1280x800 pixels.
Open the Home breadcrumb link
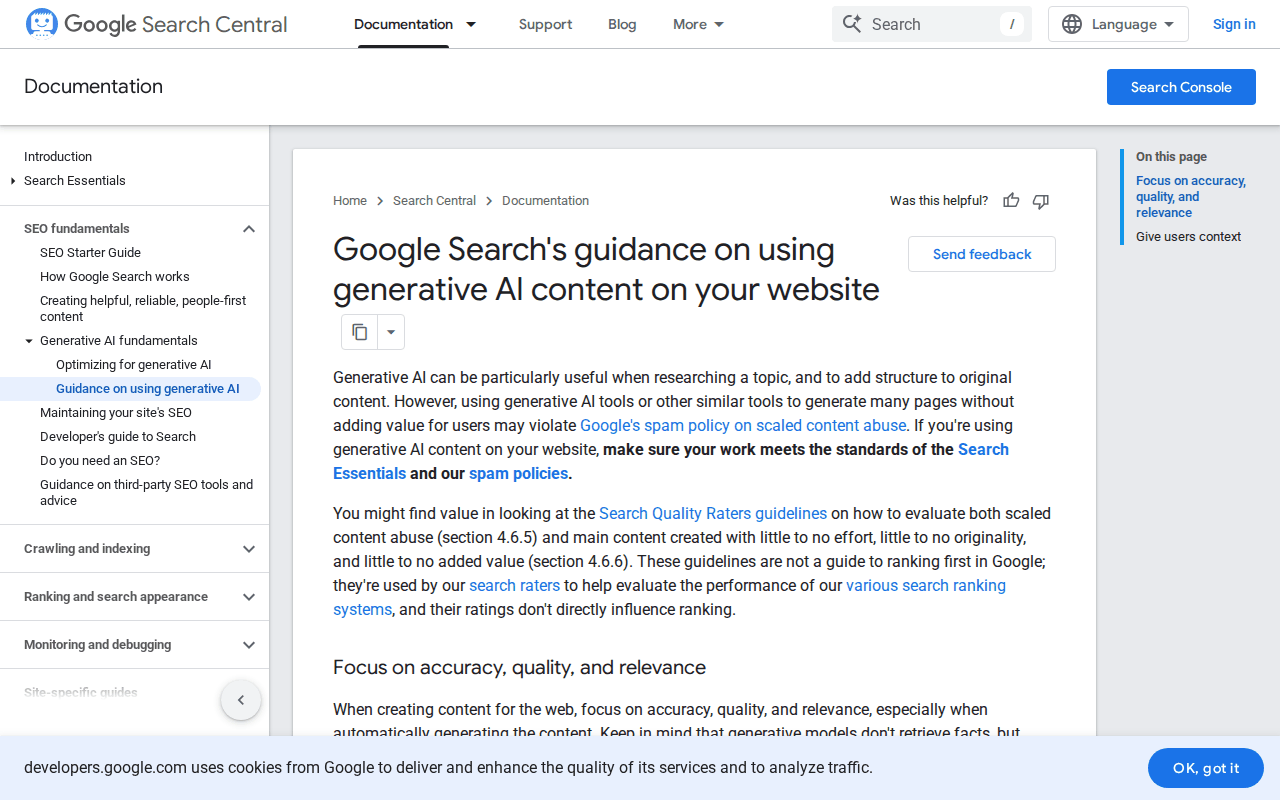[x=350, y=201]
